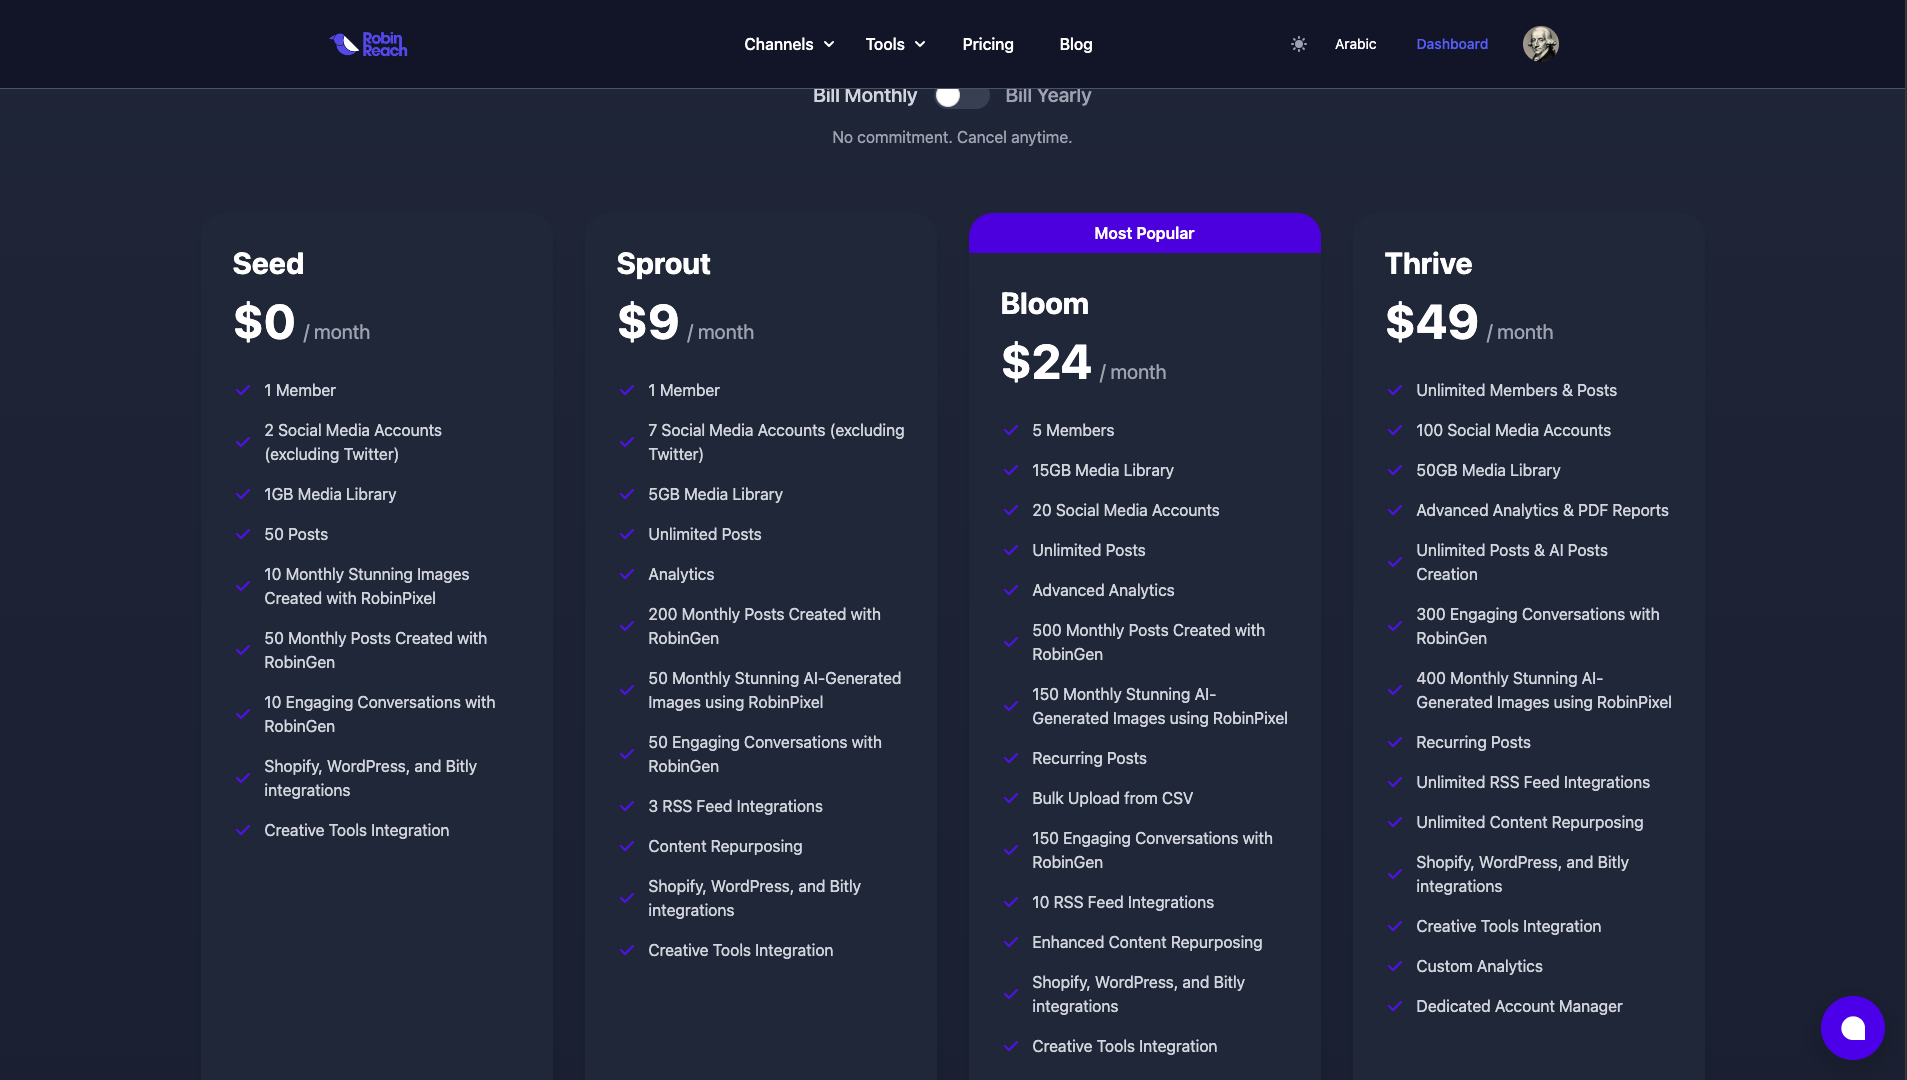Click "5GB Media Library" in Sprout plan

click(x=715, y=494)
